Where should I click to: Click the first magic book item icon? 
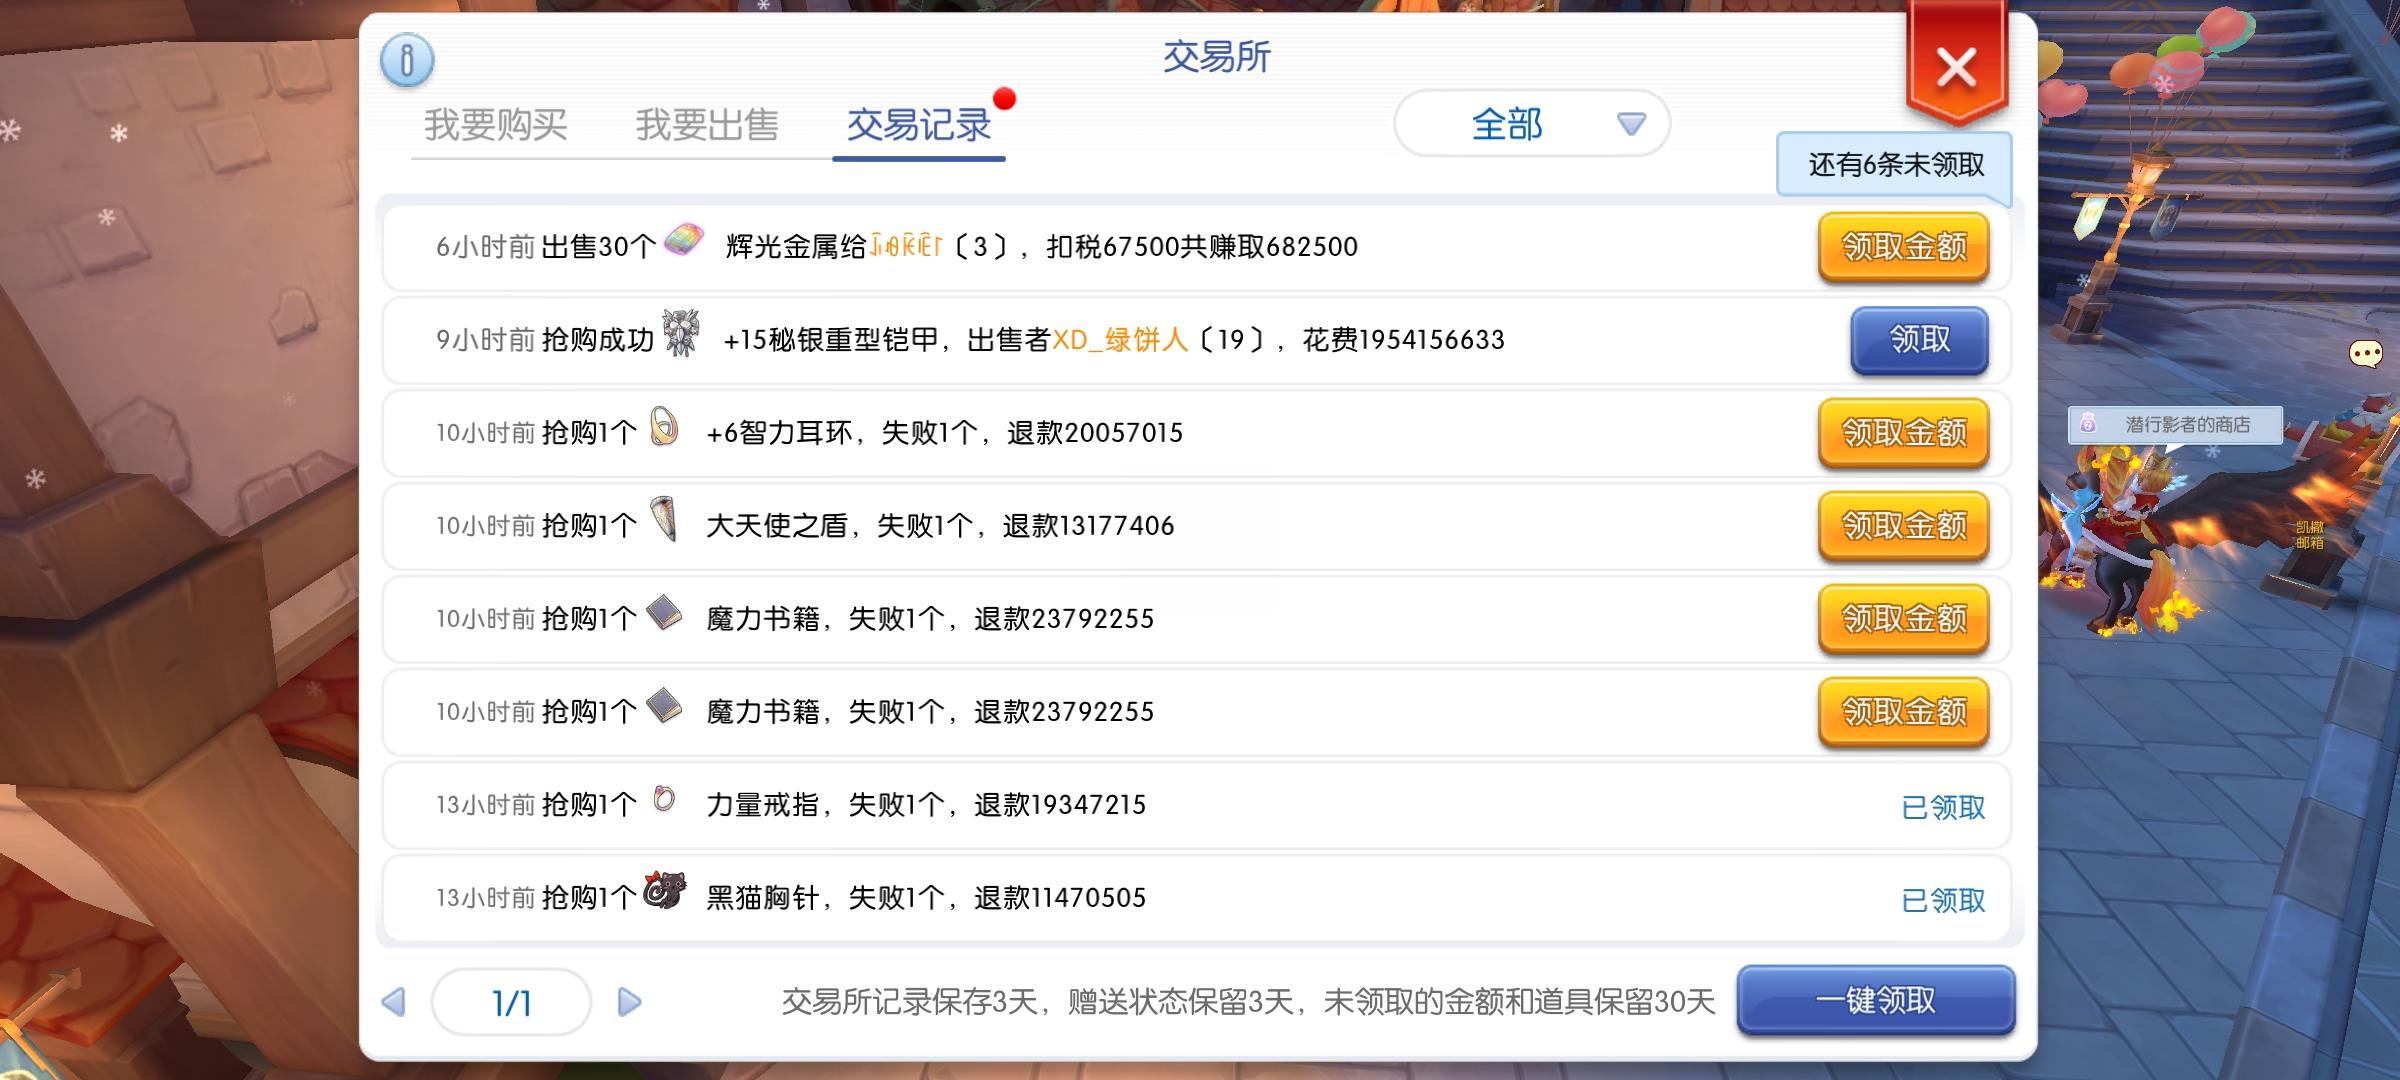coord(664,613)
